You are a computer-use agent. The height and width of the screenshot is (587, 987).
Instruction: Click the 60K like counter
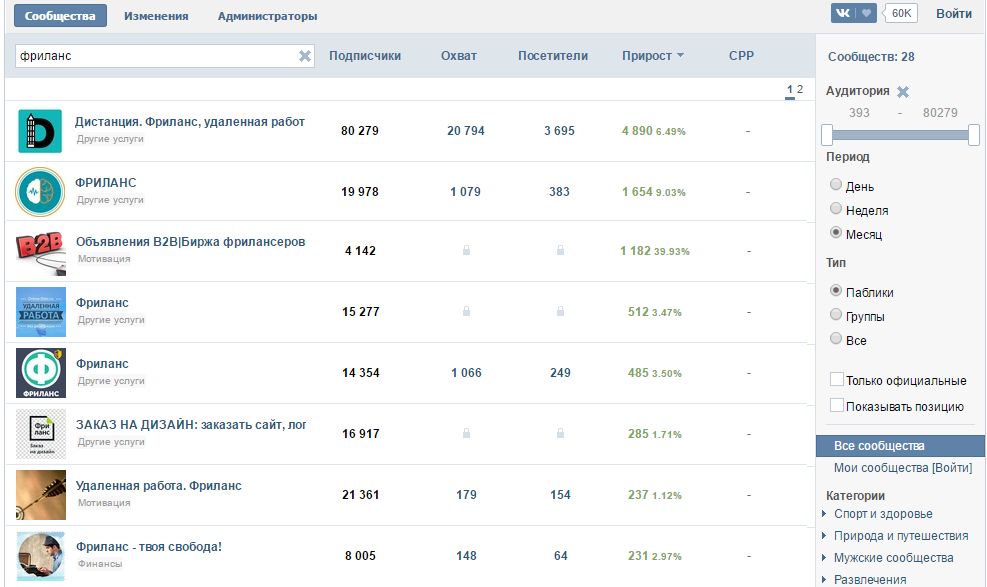[901, 13]
